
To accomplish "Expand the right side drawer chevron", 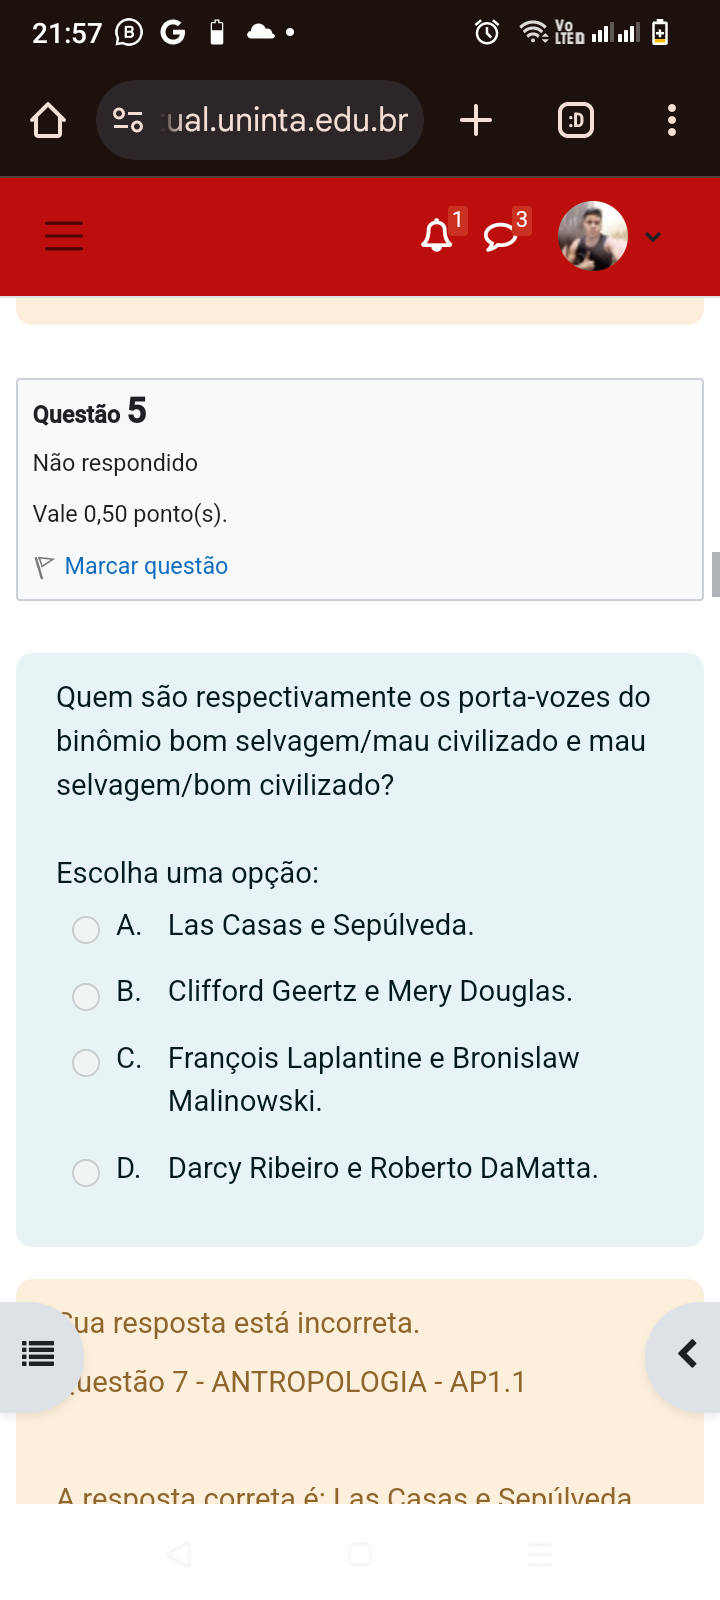I will click(687, 1355).
